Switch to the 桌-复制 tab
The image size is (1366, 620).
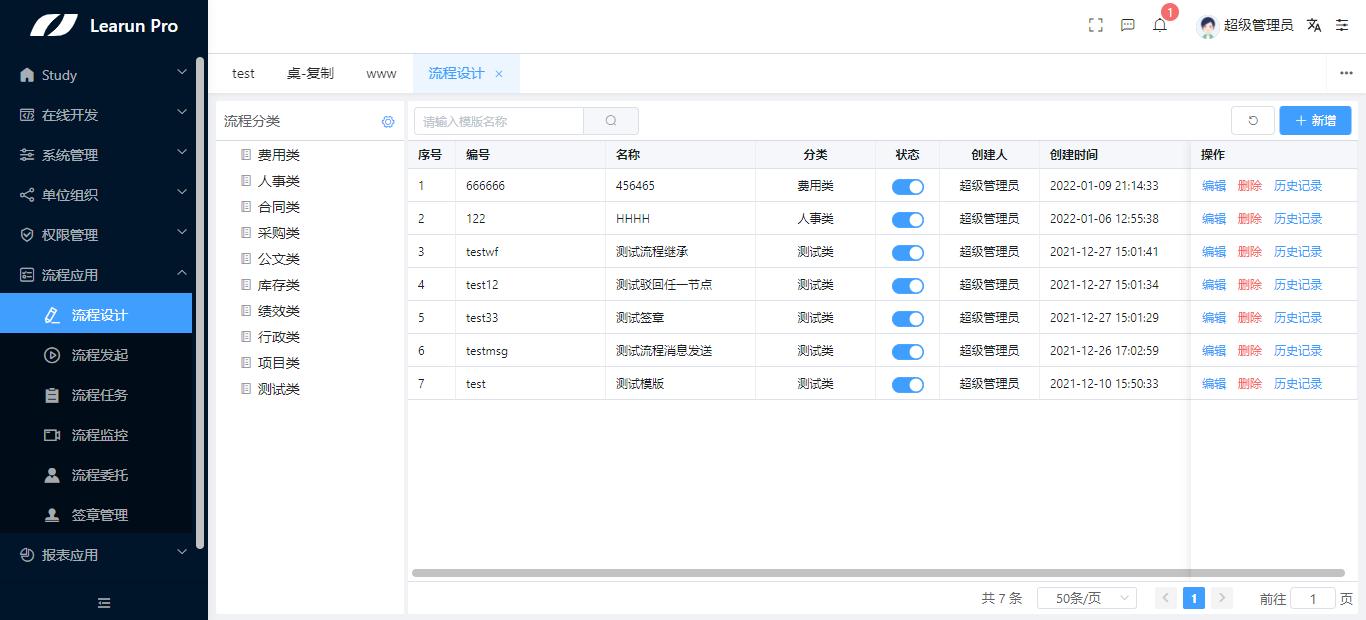coord(310,73)
